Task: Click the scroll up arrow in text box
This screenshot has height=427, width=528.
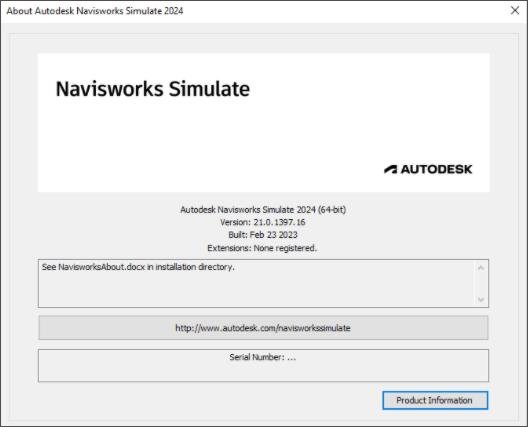Action: tap(481, 268)
